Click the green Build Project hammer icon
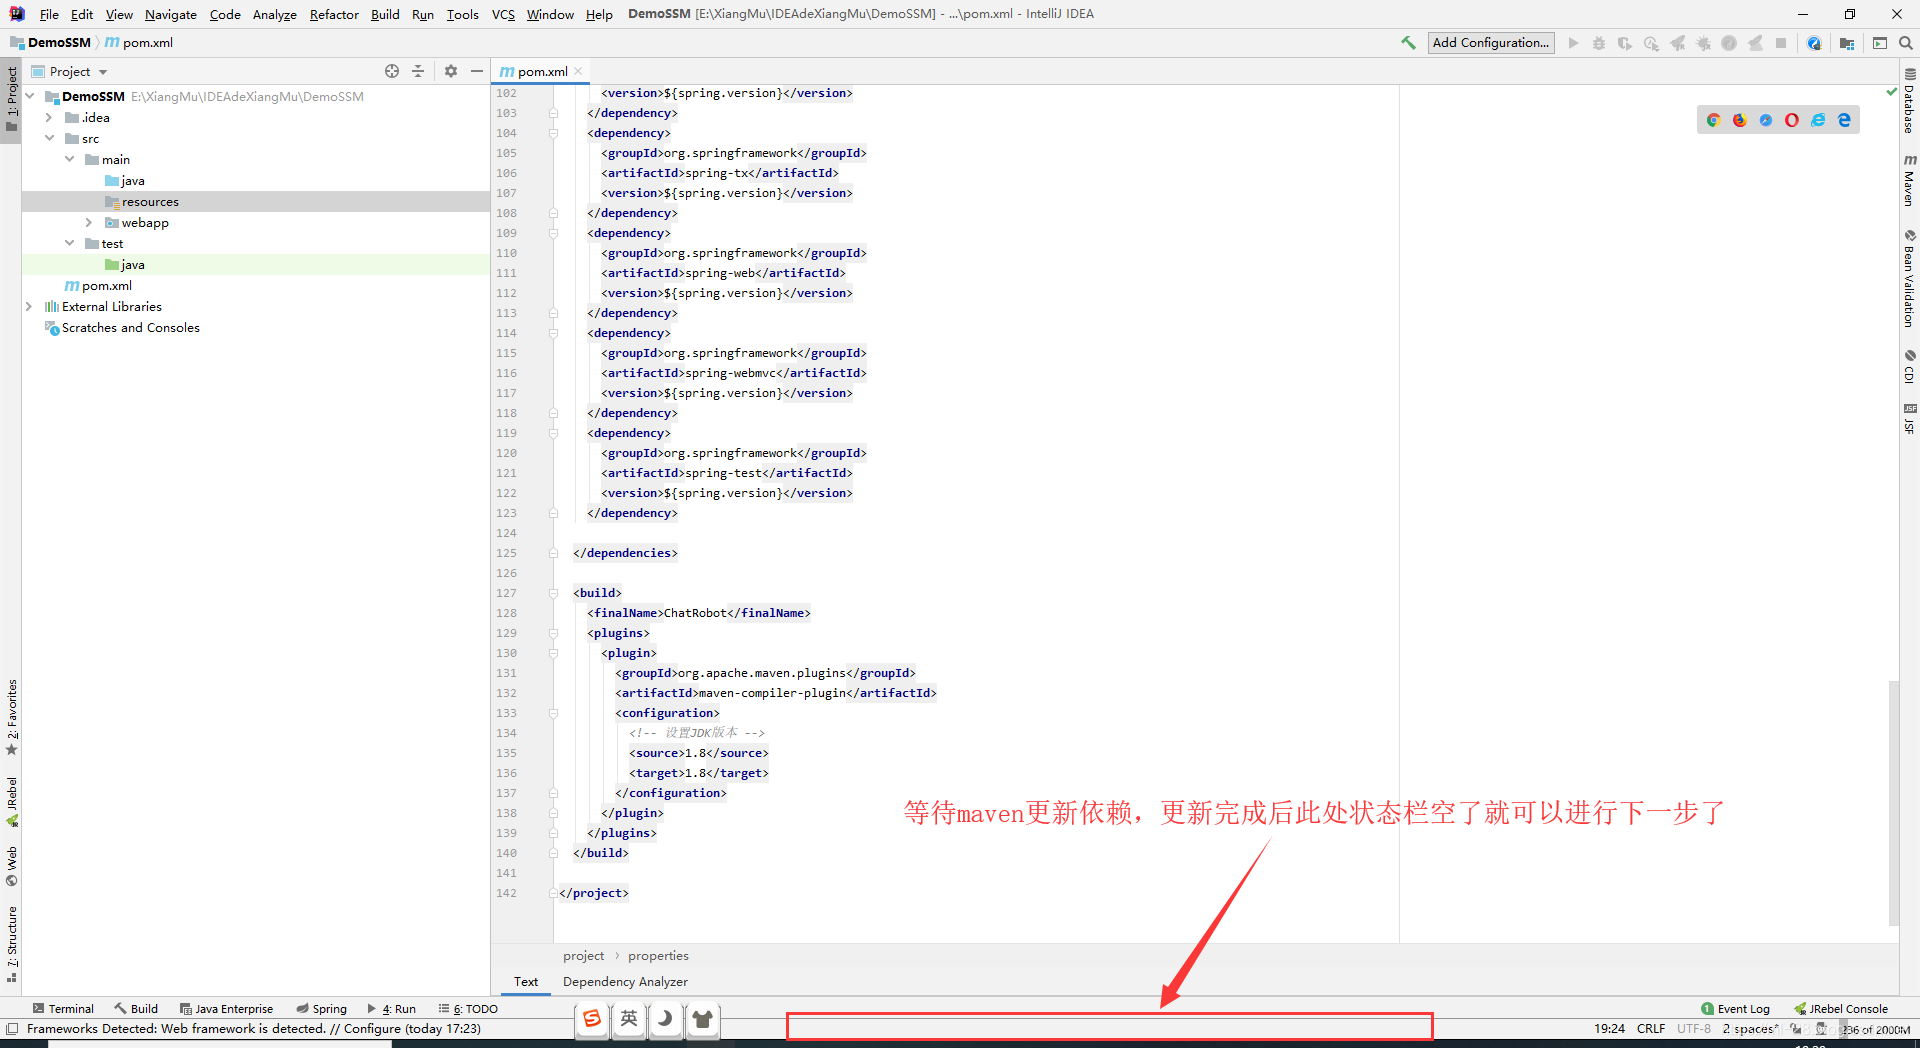 point(1408,43)
